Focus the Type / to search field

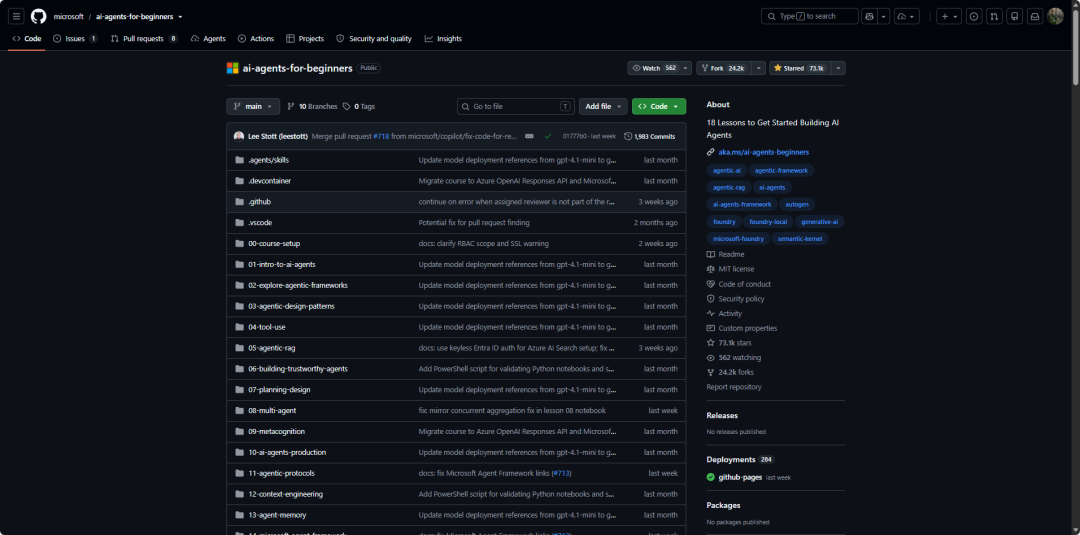(810, 17)
